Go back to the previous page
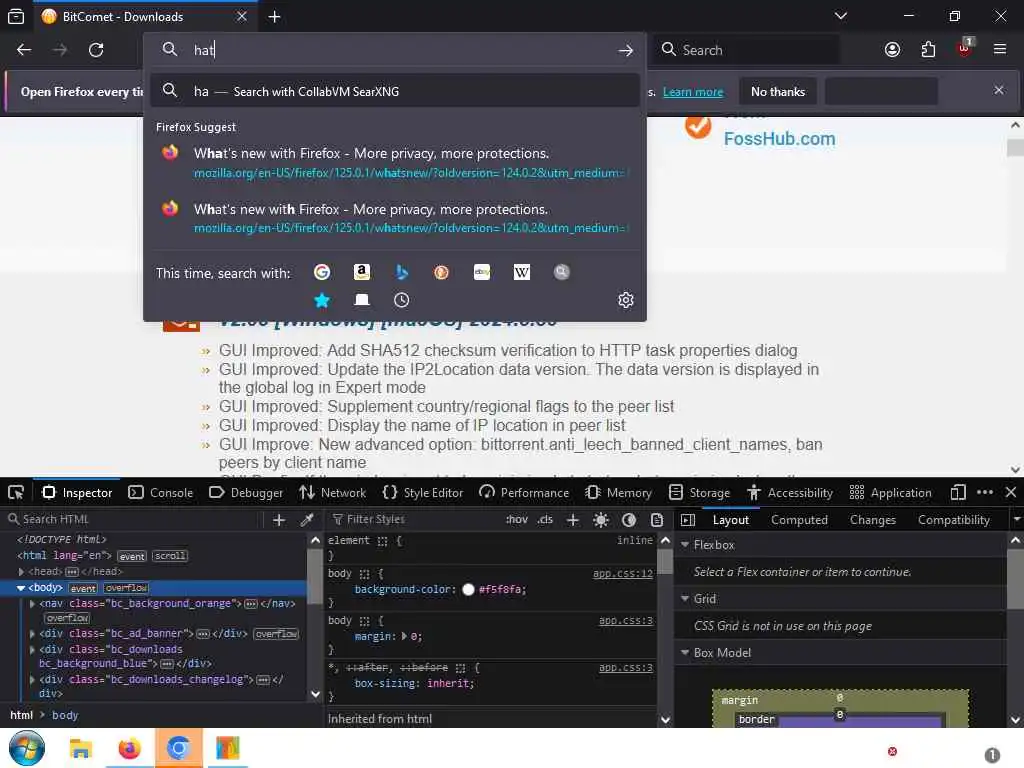 click(x=24, y=50)
